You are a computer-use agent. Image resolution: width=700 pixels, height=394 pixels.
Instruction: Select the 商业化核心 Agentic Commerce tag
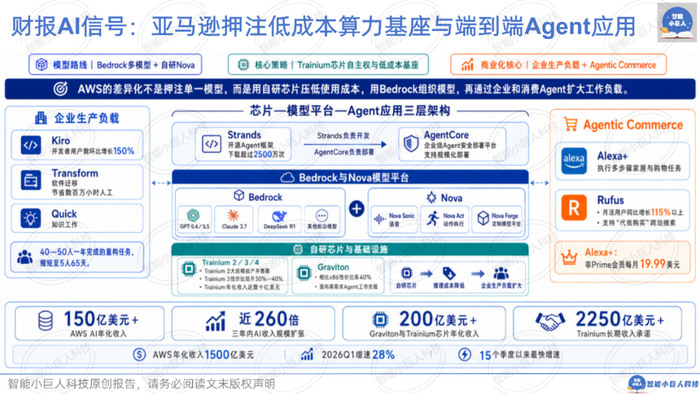point(558,65)
